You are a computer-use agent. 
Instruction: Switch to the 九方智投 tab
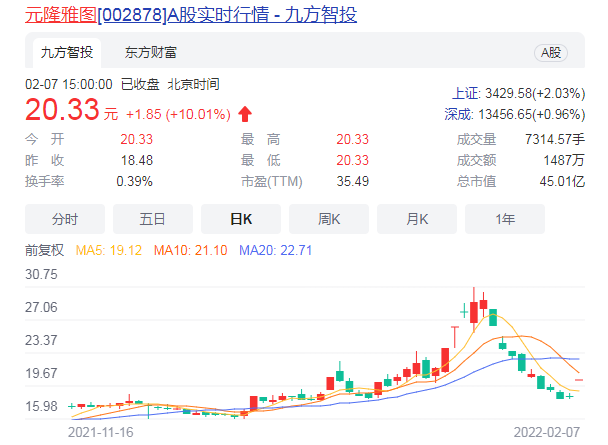pyautogui.click(x=67, y=52)
